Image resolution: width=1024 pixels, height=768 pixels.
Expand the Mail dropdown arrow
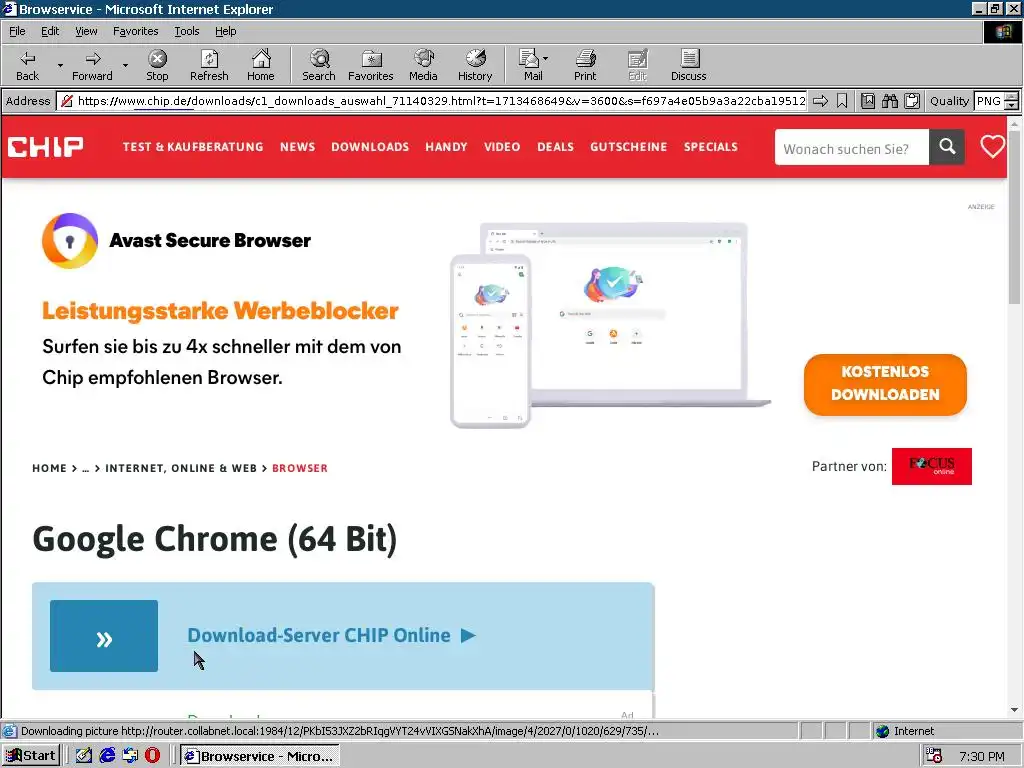545,59
